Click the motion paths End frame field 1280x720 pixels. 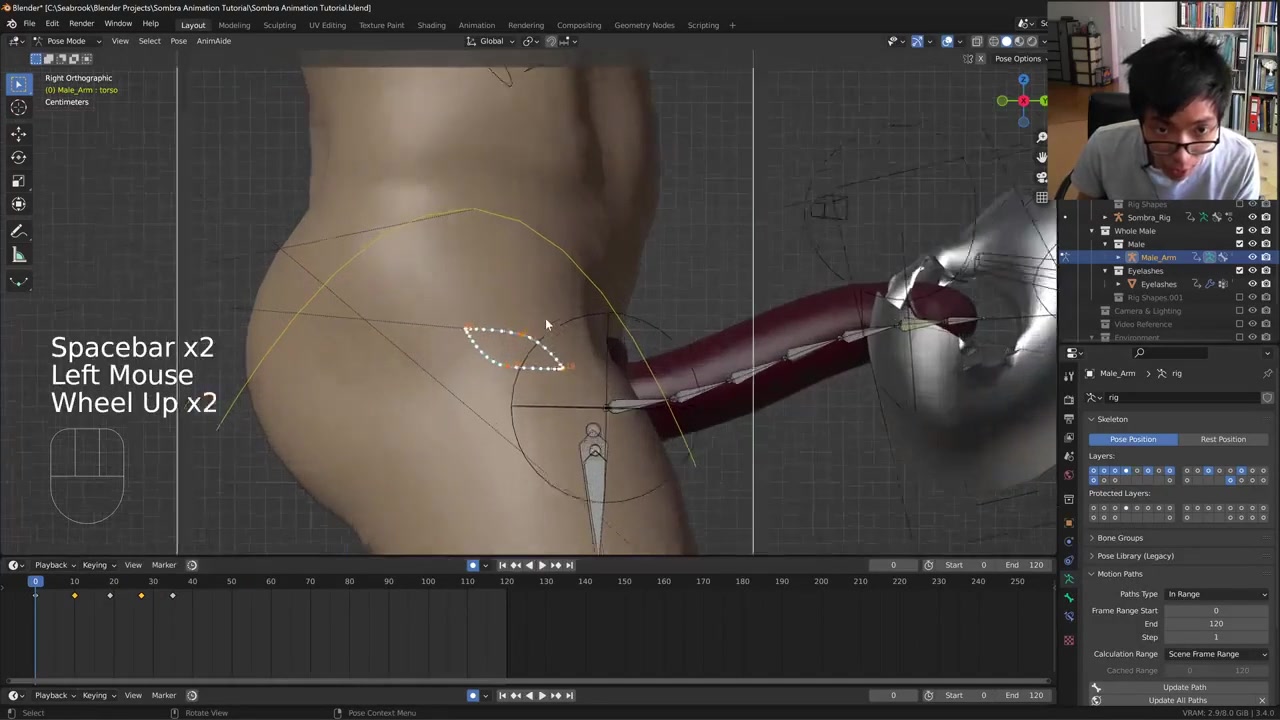1215,624
